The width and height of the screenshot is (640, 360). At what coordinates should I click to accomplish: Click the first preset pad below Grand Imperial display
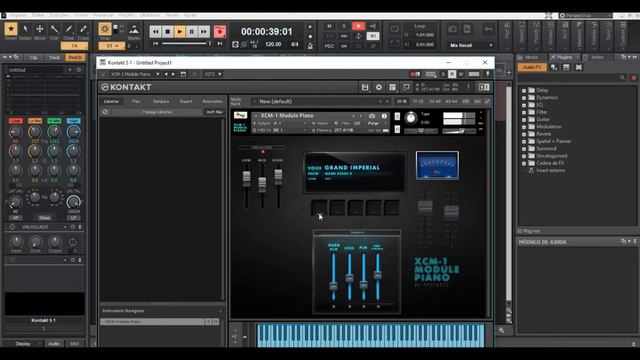coord(320,208)
